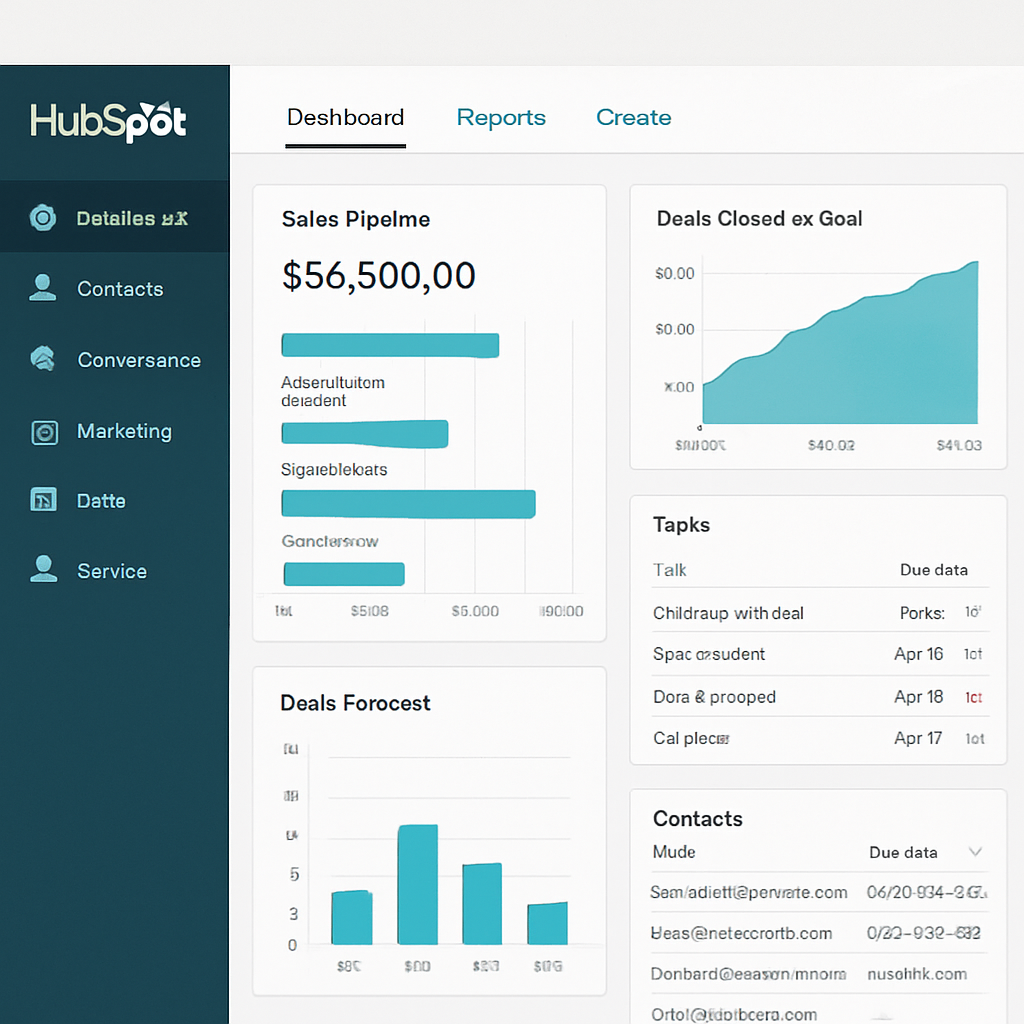Image resolution: width=1024 pixels, height=1024 pixels.
Task: Click the Marketing icon in sidebar
Action: coord(44,432)
